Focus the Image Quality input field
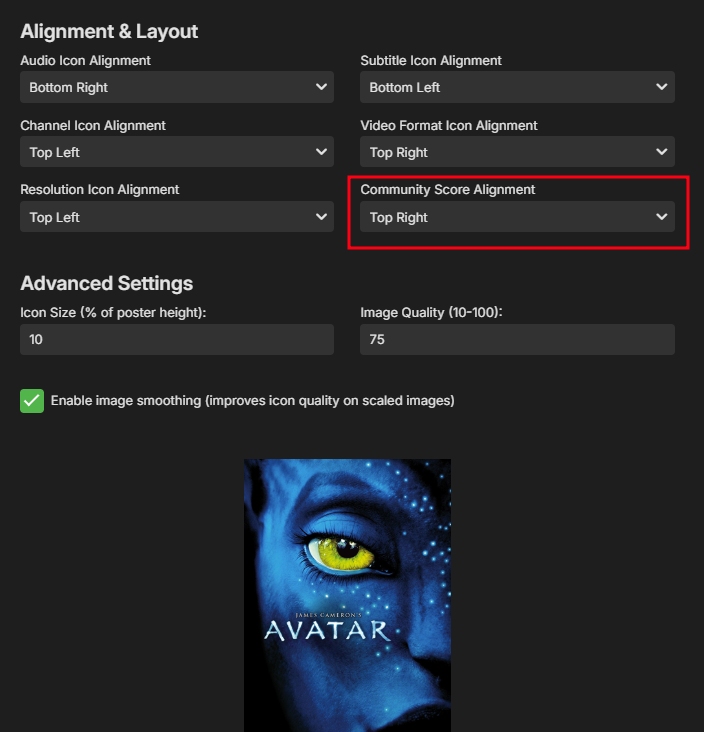The height and width of the screenshot is (732, 704). [517, 339]
